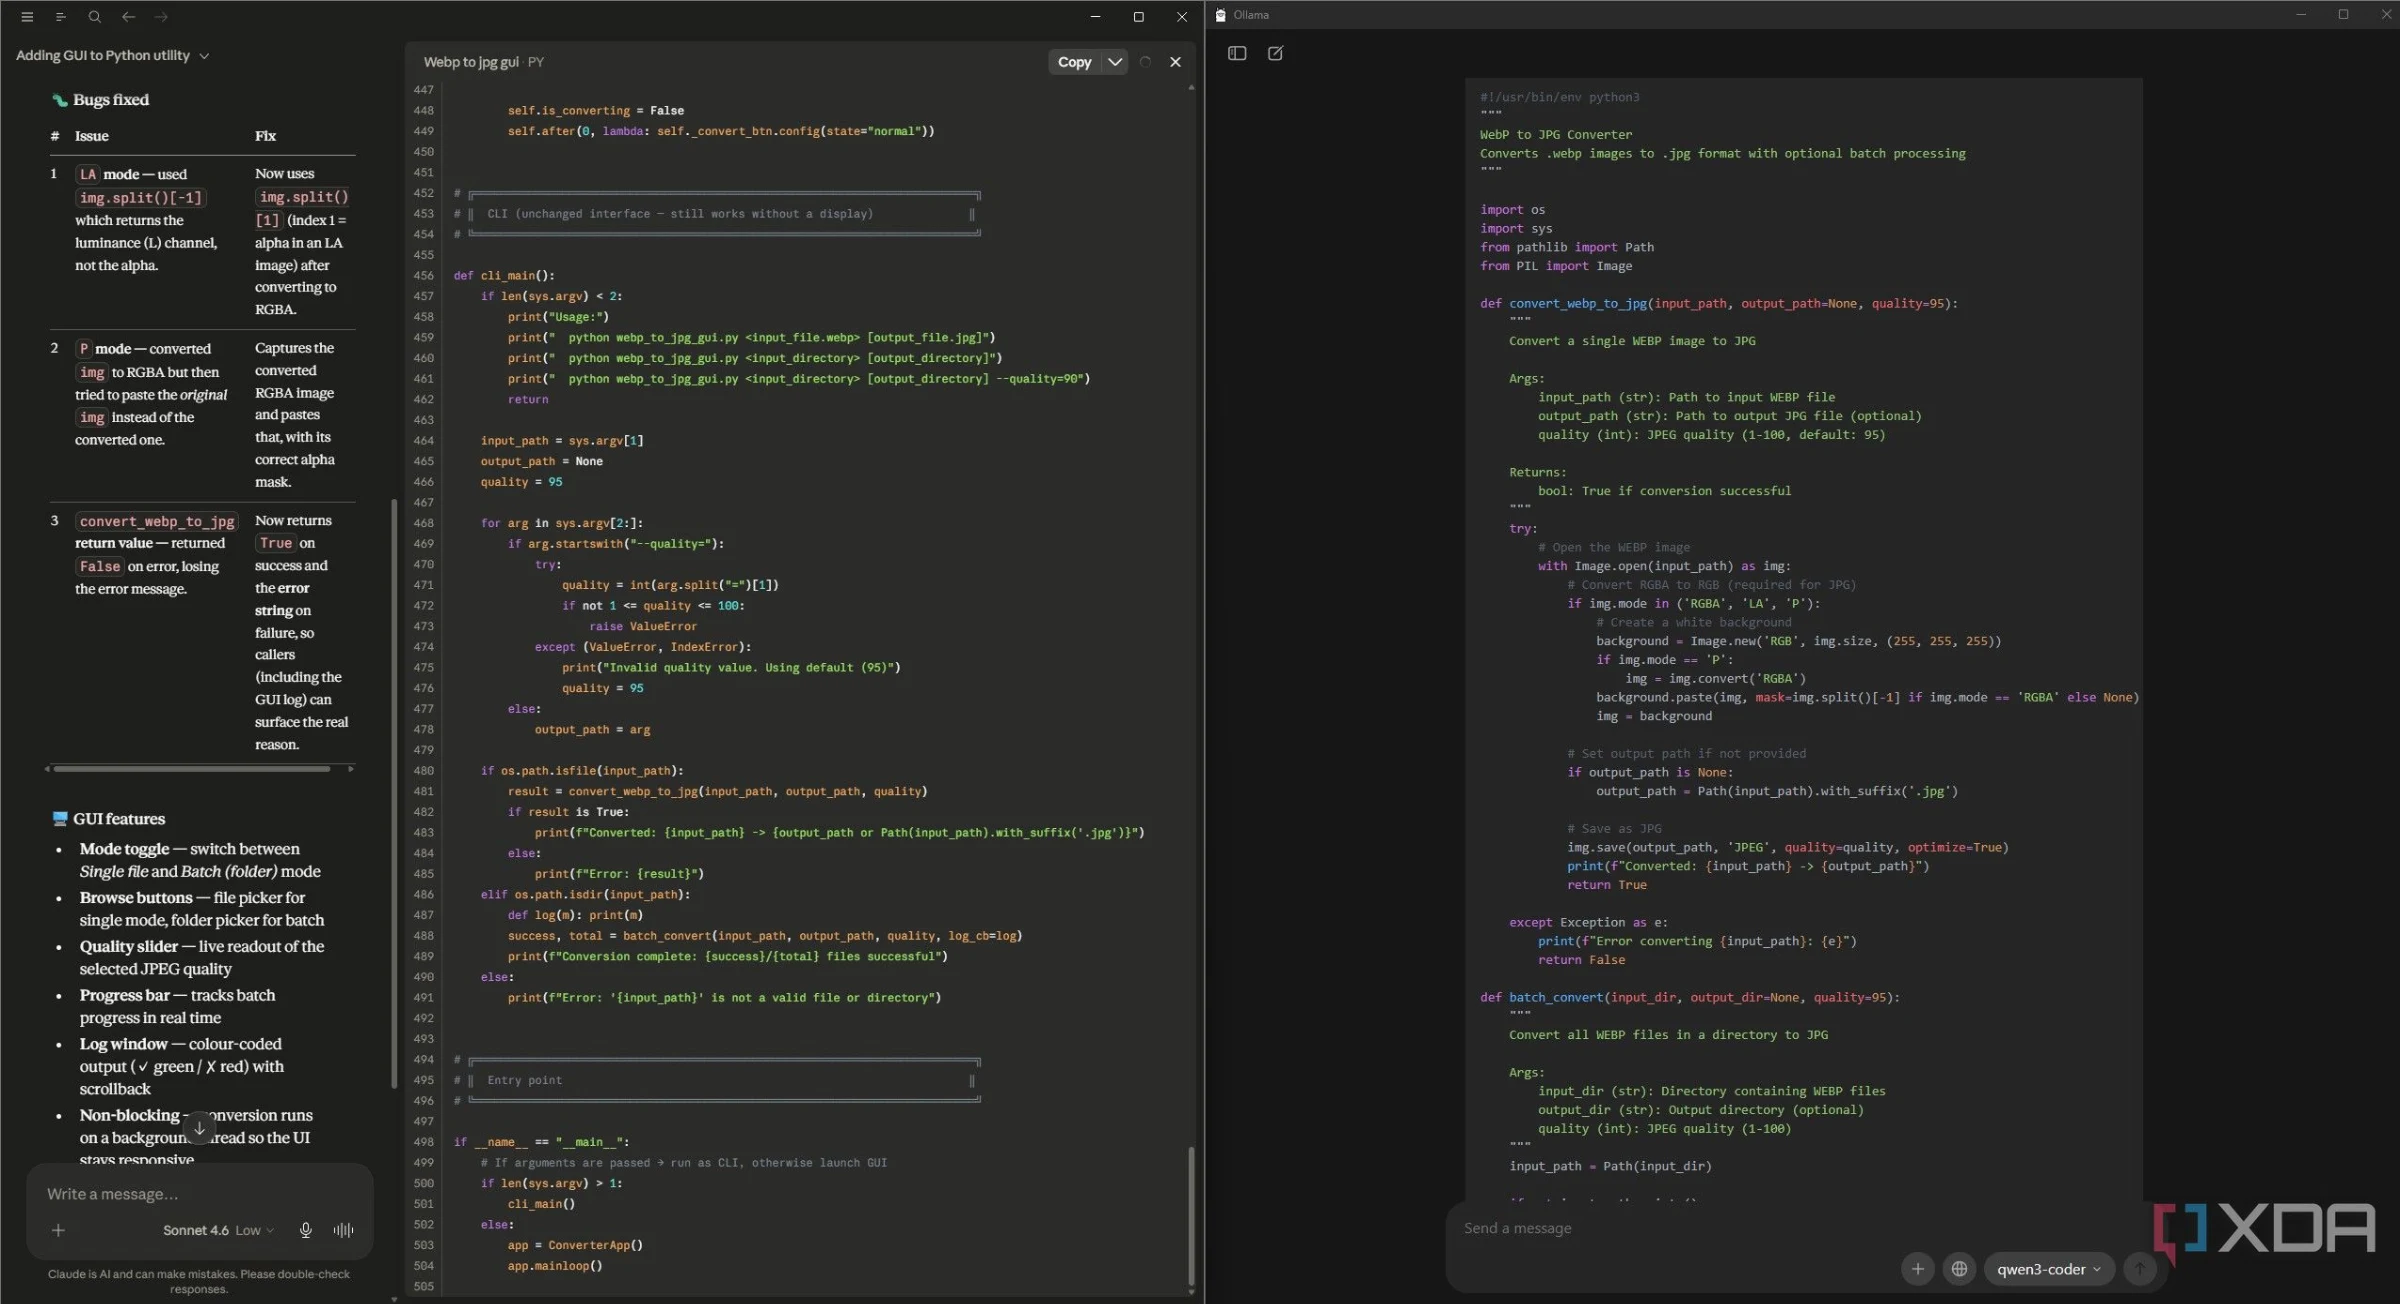Open search in the Claude window

[94, 17]
